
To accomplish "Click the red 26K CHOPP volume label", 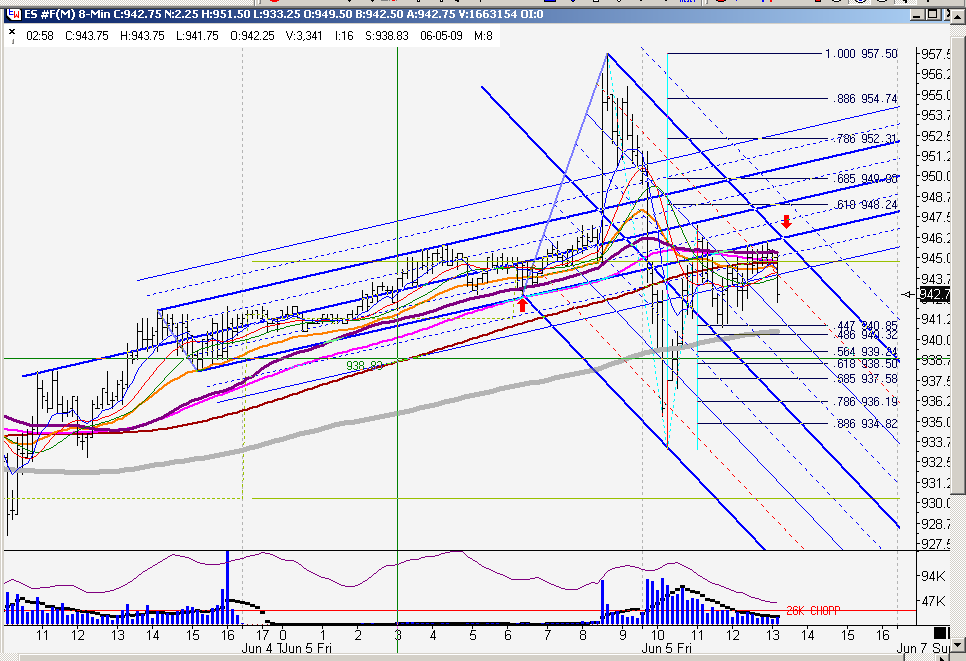I will point(813,611).
